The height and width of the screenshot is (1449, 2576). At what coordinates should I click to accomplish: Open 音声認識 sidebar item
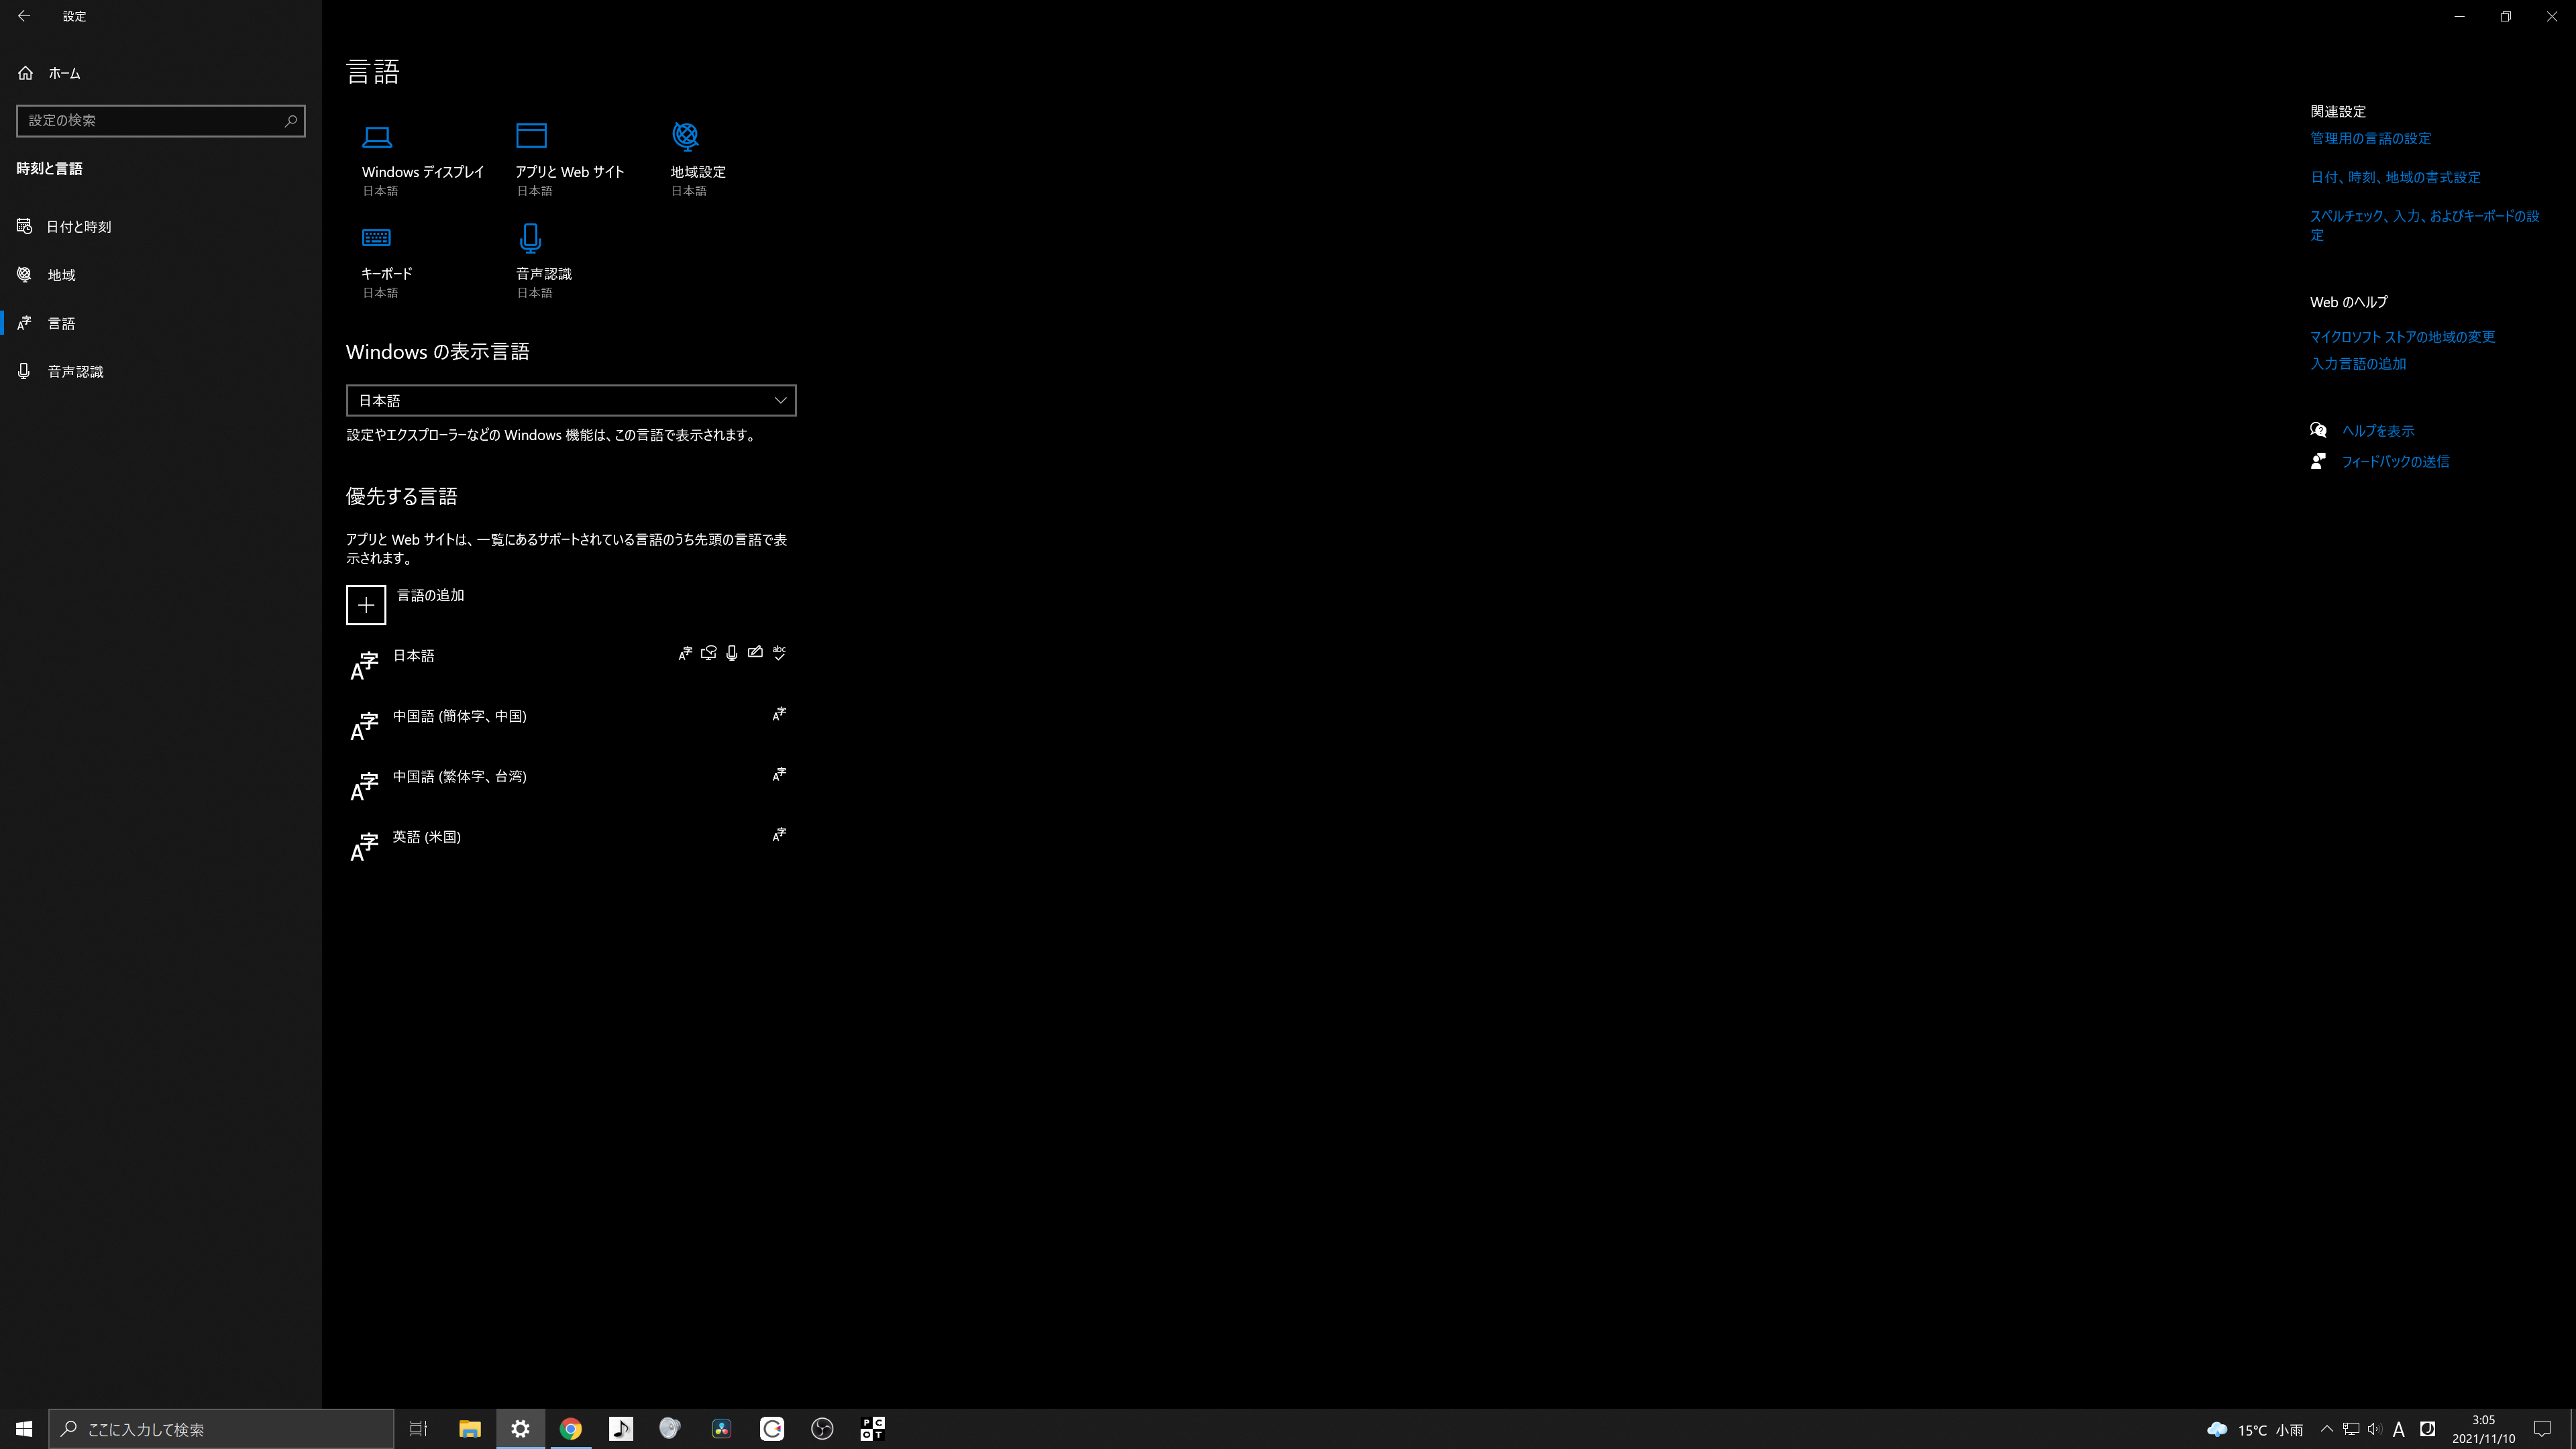pos(75,372)
